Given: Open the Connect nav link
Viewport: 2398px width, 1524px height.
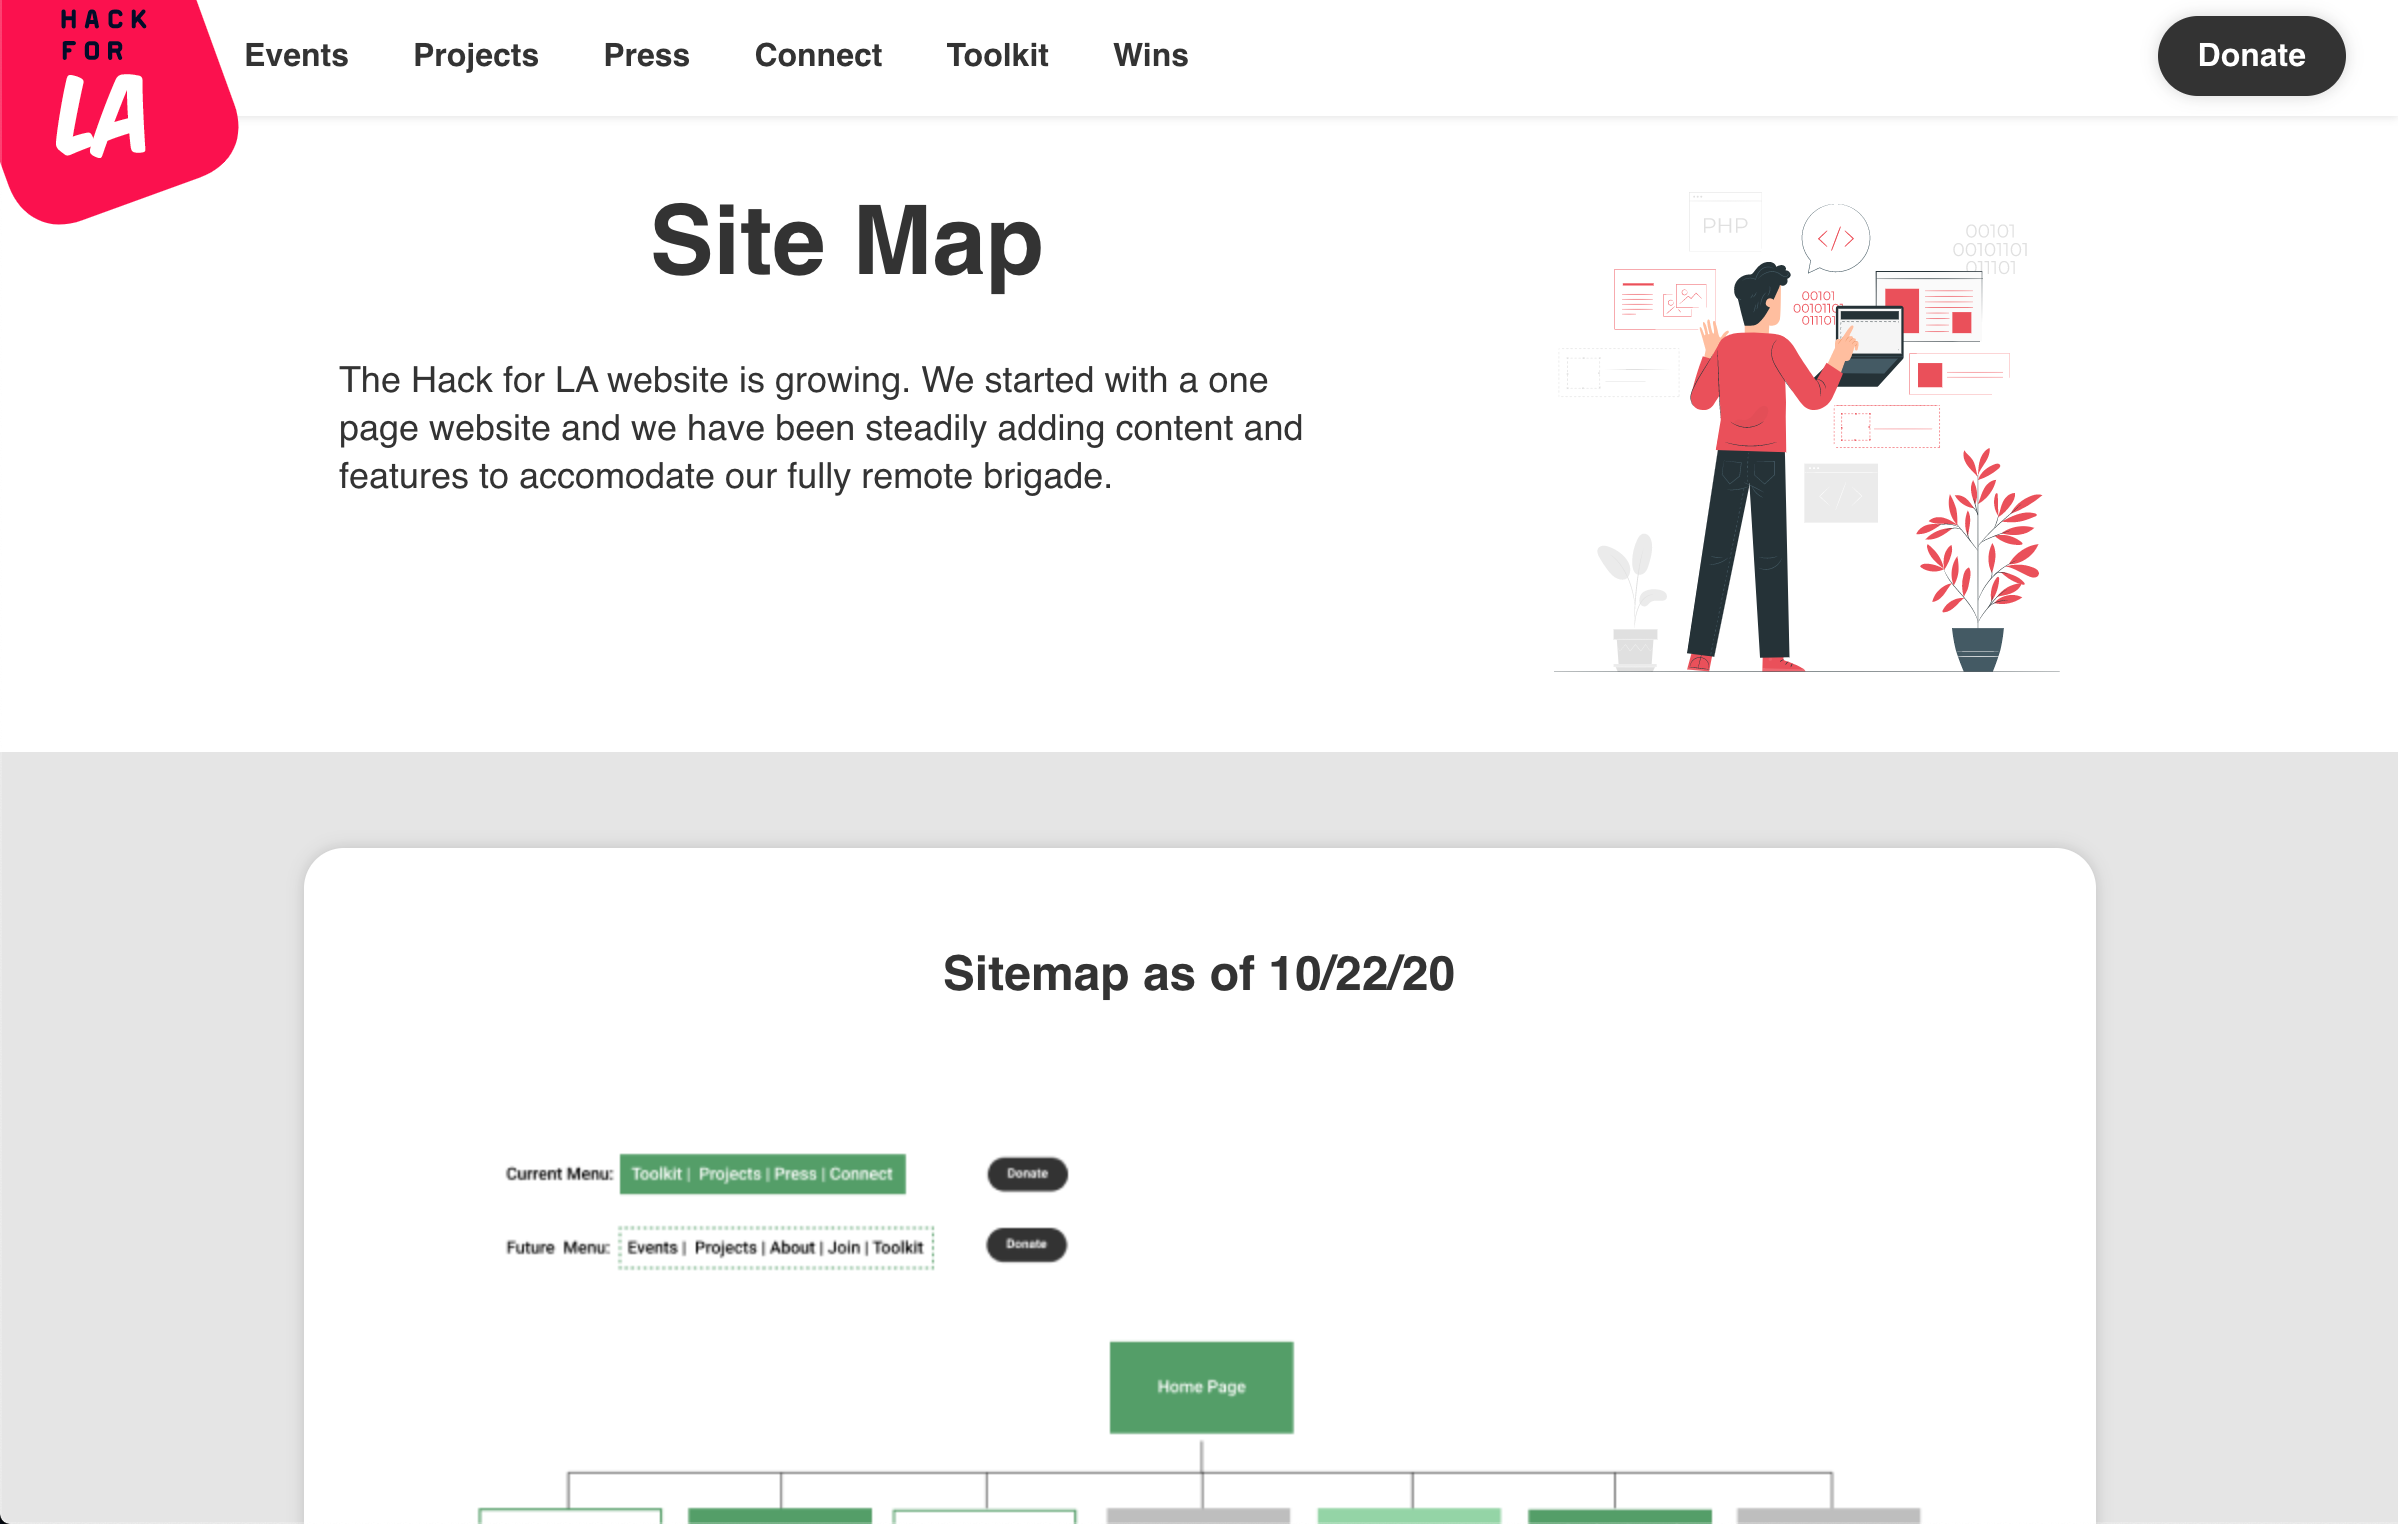Looking at the screenshot, I should [x=817, y=55].
